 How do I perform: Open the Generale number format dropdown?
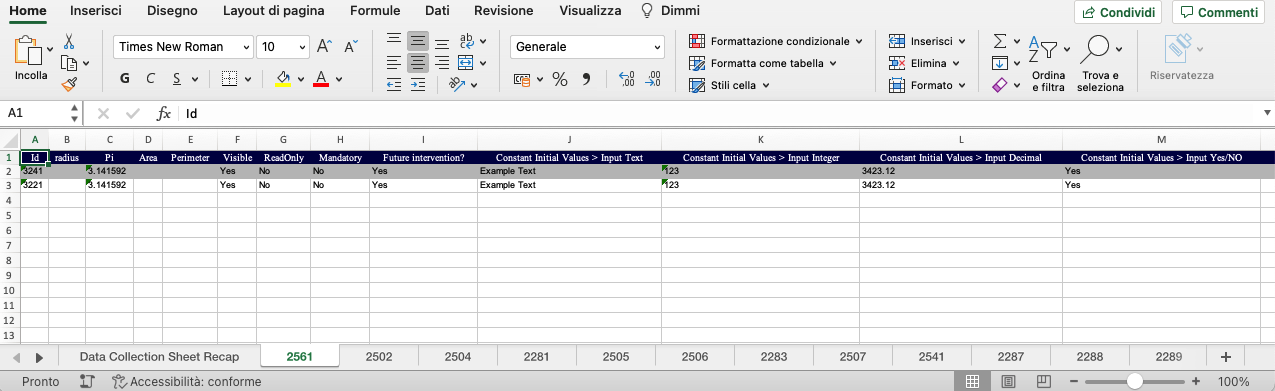tap(657, 47)
